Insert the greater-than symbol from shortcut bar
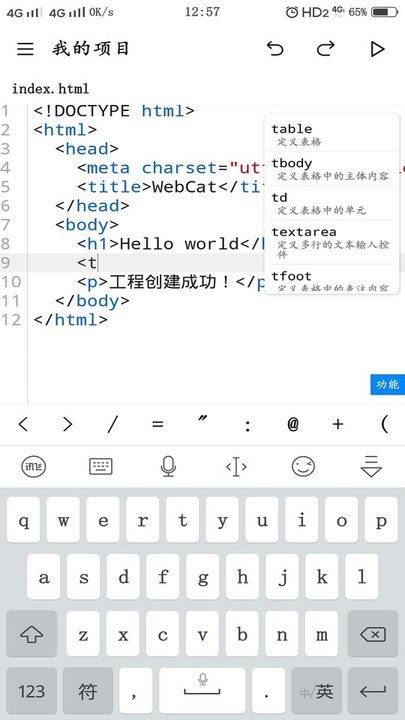The width and height of the screenshot is (405, 720). tap(68, 425)
